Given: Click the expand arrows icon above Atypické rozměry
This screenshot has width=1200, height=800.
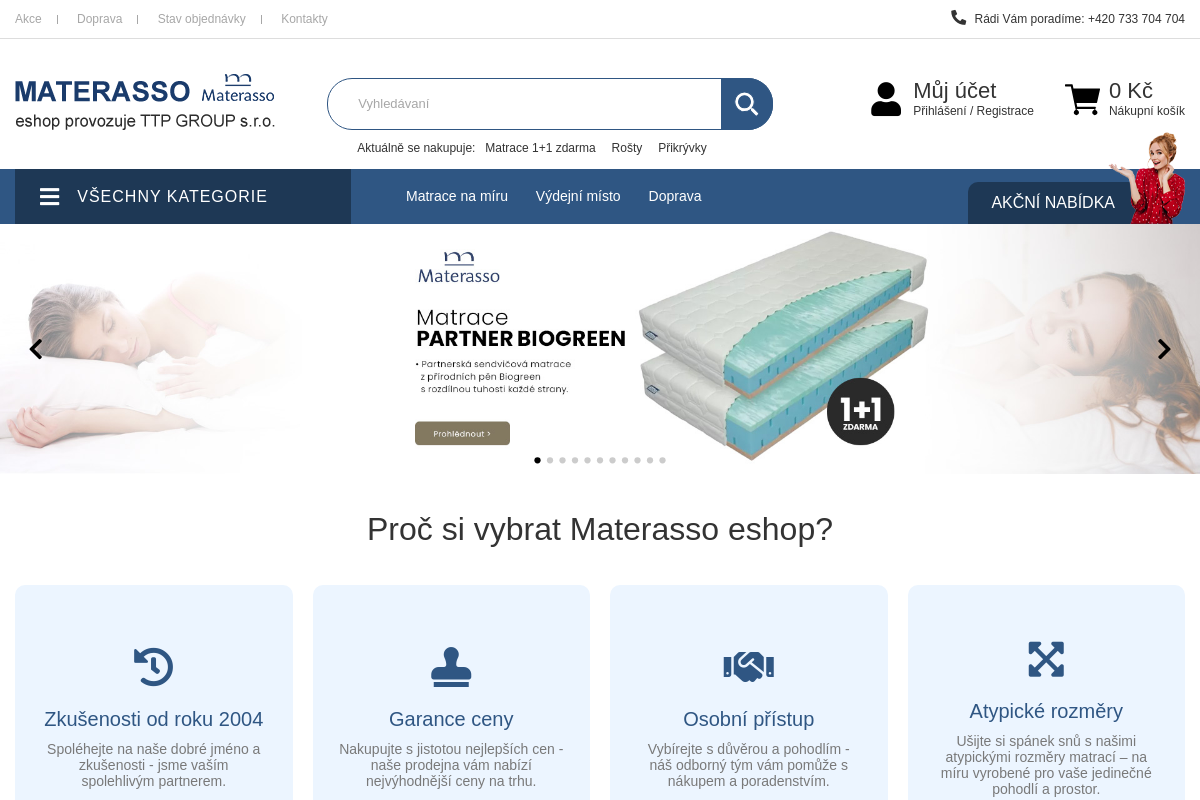Looking at the screenshot, I should [1046, 659].
